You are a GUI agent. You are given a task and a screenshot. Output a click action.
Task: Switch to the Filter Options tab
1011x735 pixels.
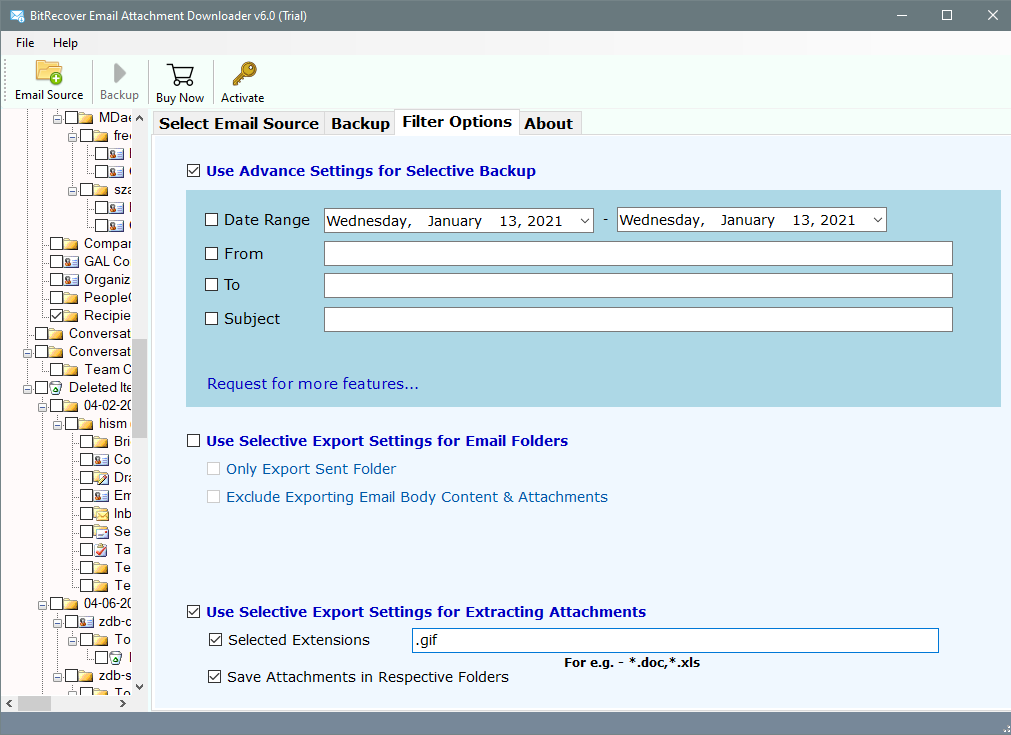tap(456, 122)
